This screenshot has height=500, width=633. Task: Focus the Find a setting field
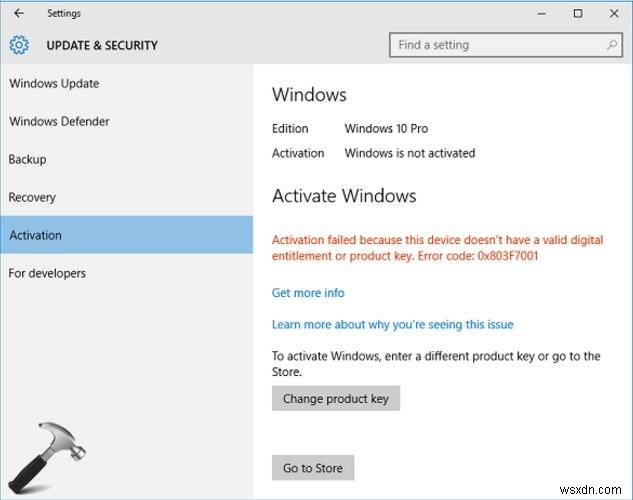[x=505, y=45]
